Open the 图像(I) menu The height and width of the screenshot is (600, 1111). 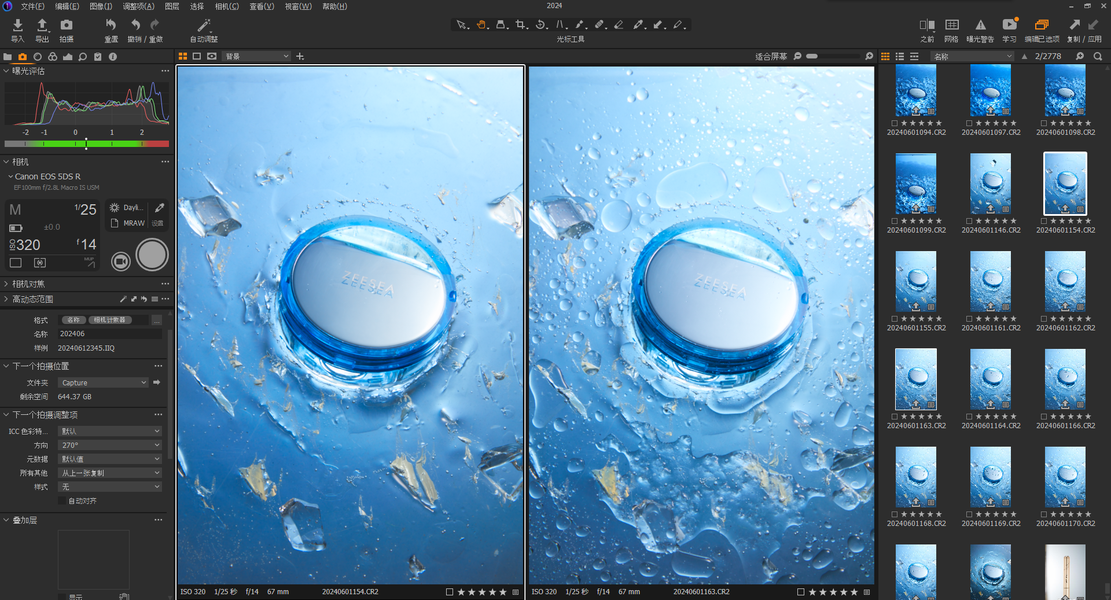[x=101, y=6]
